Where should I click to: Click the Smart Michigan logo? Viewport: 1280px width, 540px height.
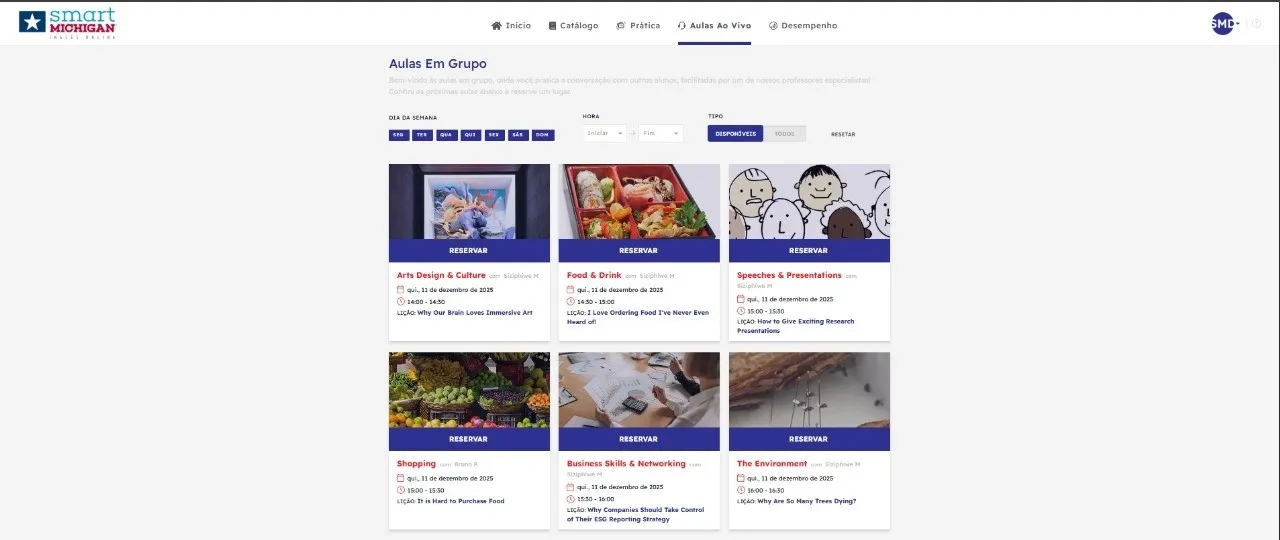click(67, 23)
